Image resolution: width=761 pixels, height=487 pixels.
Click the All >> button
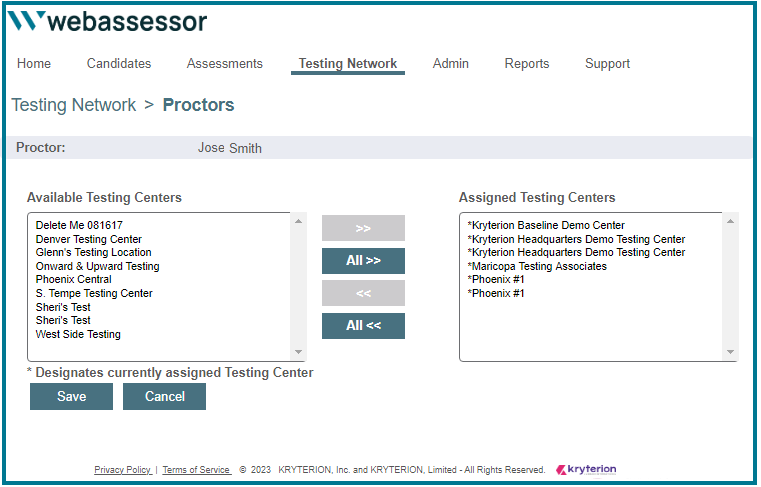[363, 261]
